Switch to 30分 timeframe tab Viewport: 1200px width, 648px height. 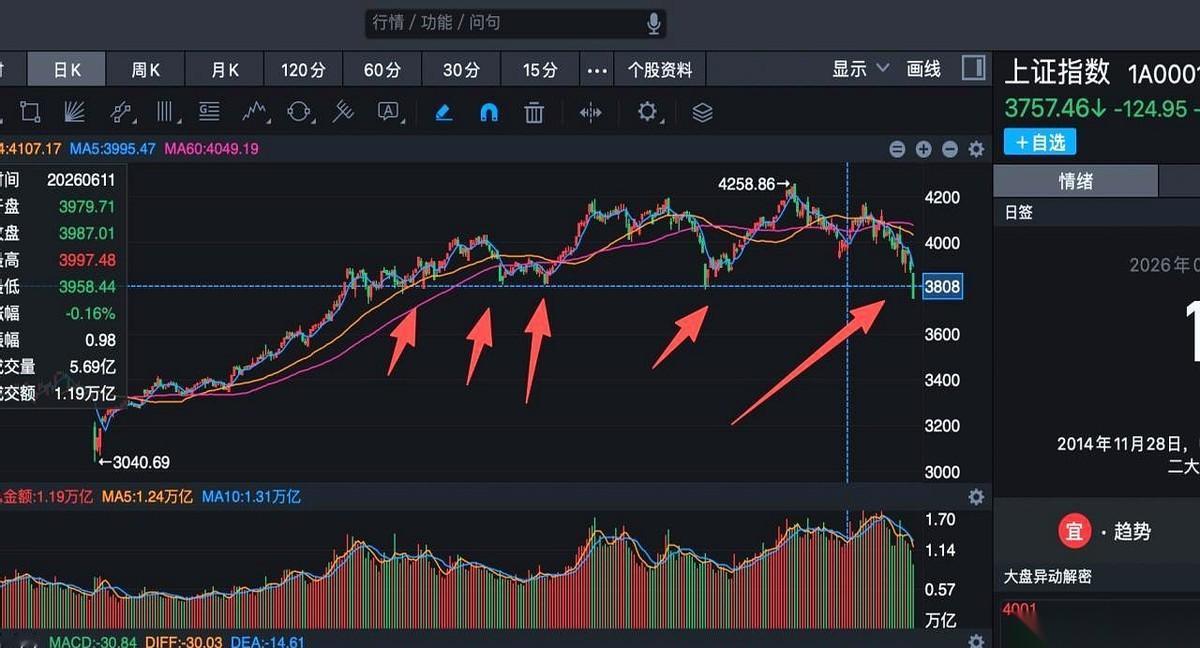tap(461, 69)
